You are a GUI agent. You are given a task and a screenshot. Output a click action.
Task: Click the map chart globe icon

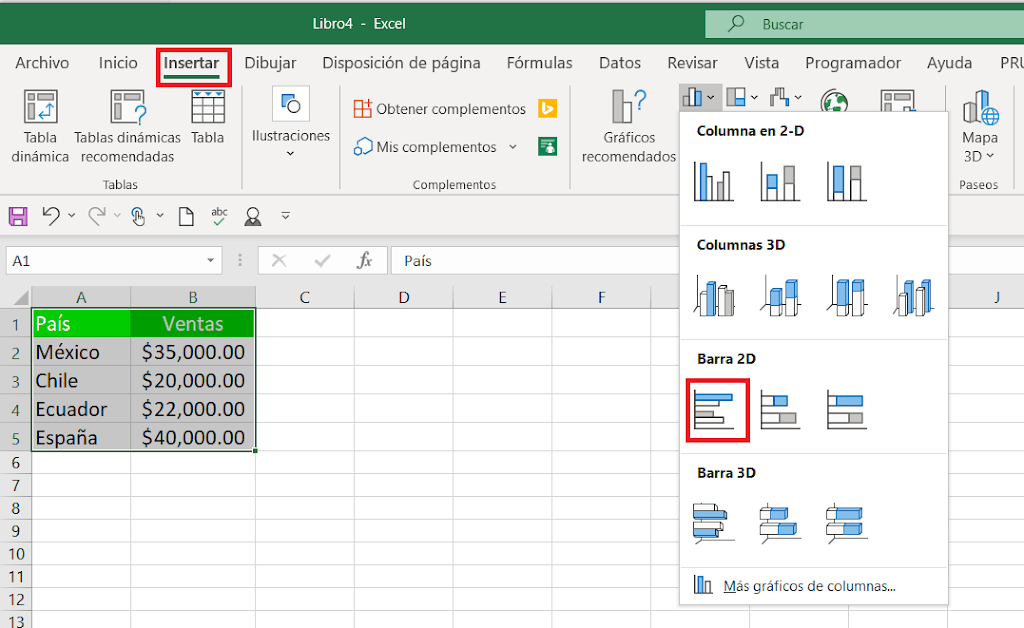click(x=836, y=100)
